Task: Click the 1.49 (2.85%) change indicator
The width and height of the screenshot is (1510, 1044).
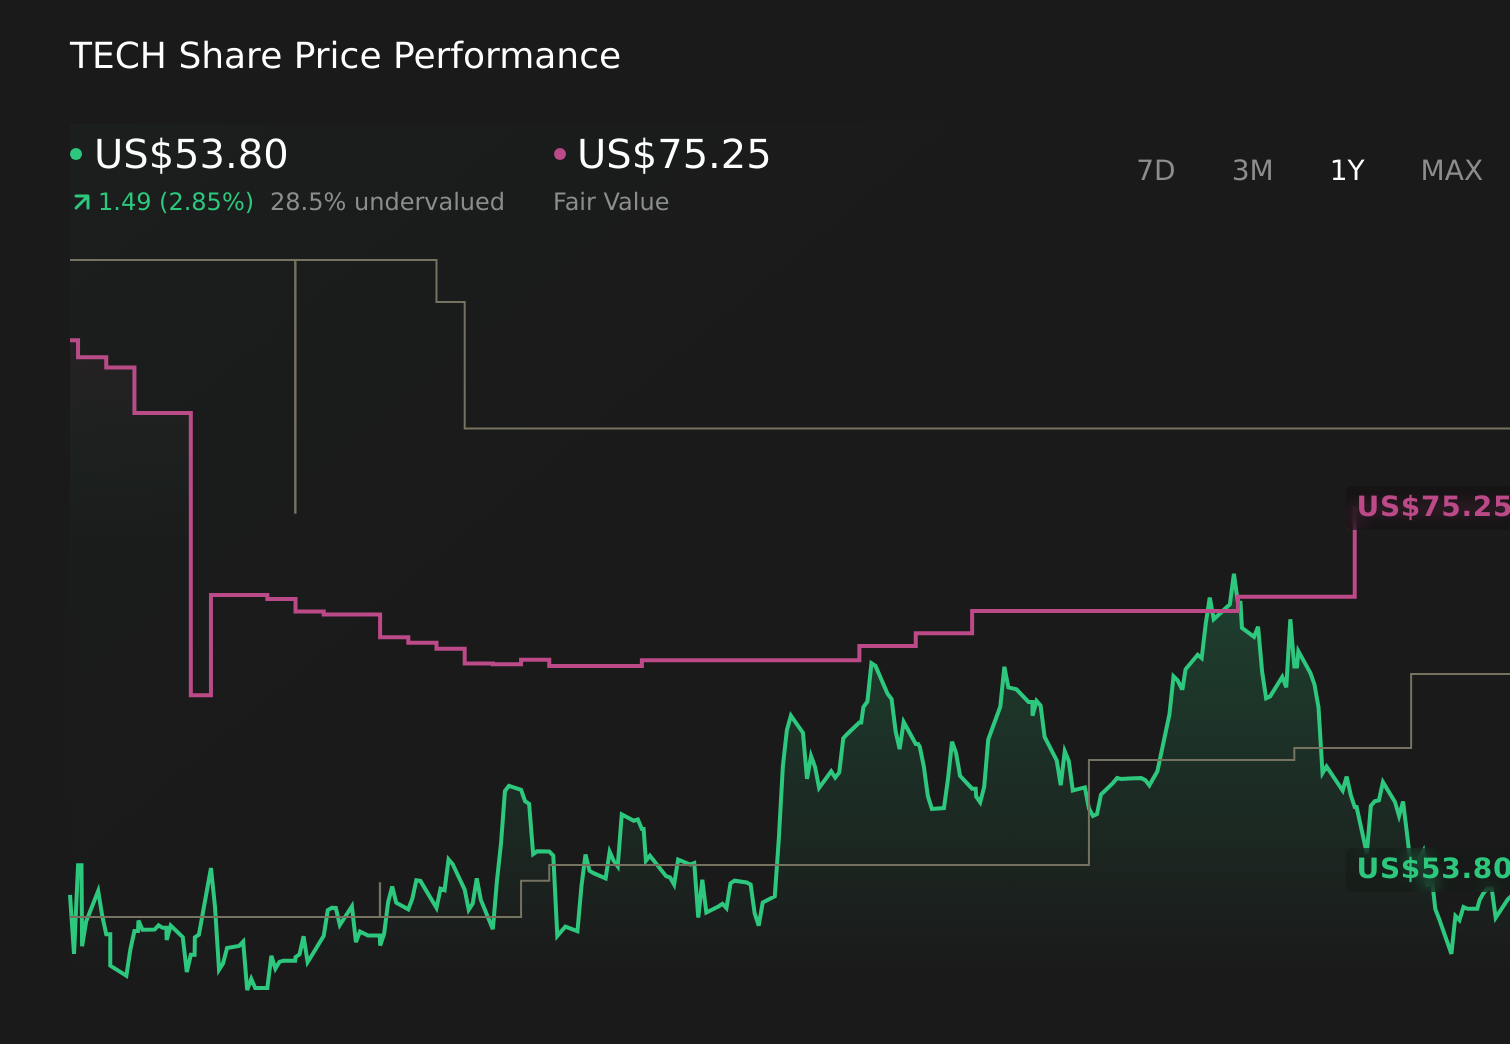Action: click(176, 201)
